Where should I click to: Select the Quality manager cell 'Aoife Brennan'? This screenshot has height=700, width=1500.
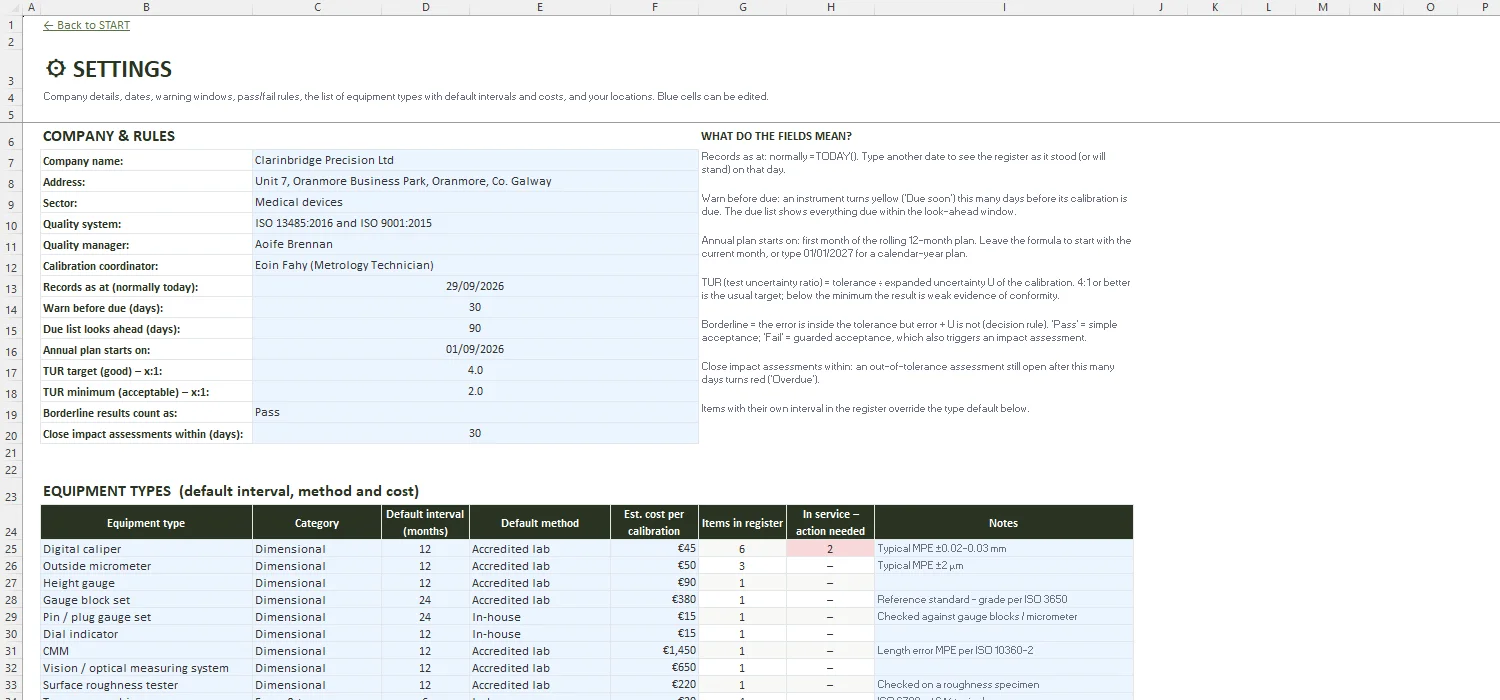[x=475, y=244]
